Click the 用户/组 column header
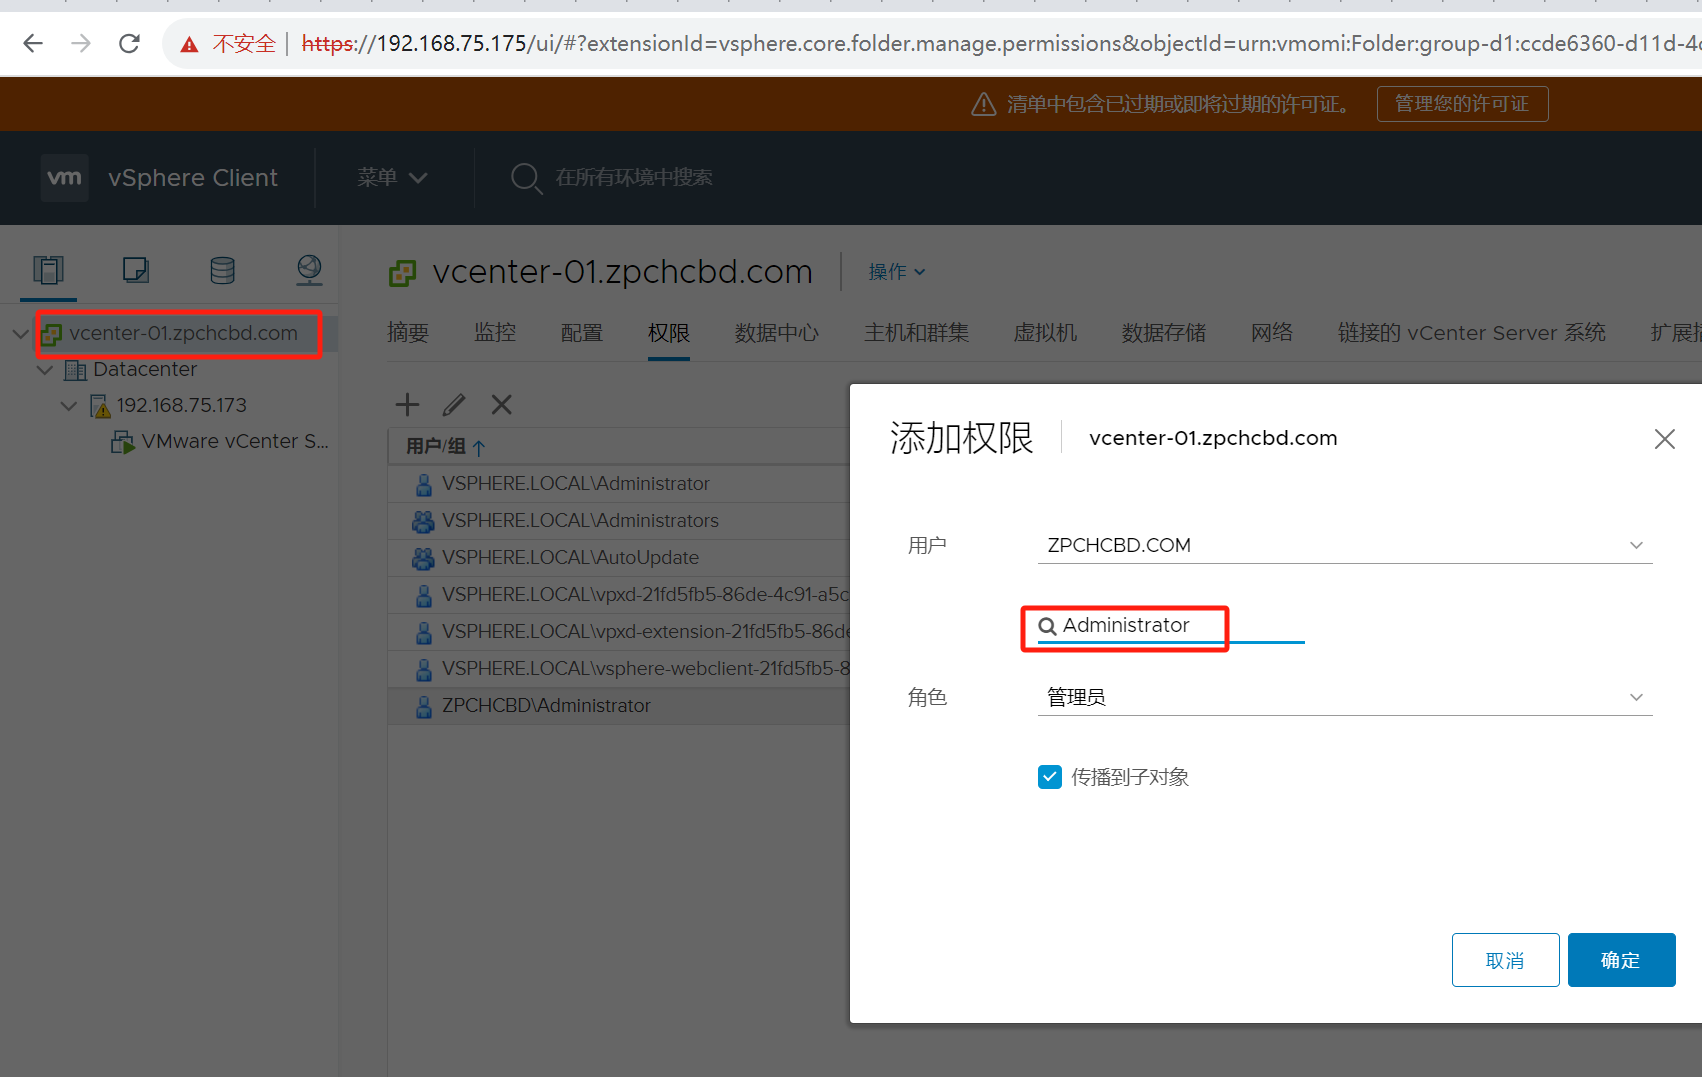1702x1077 pixels. point(436,447)
